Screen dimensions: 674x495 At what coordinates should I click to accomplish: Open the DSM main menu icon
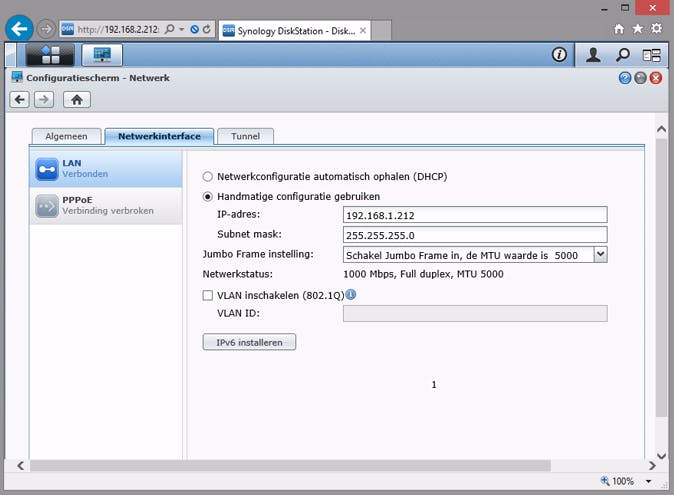pyautogui.click(x=50, y=55)
